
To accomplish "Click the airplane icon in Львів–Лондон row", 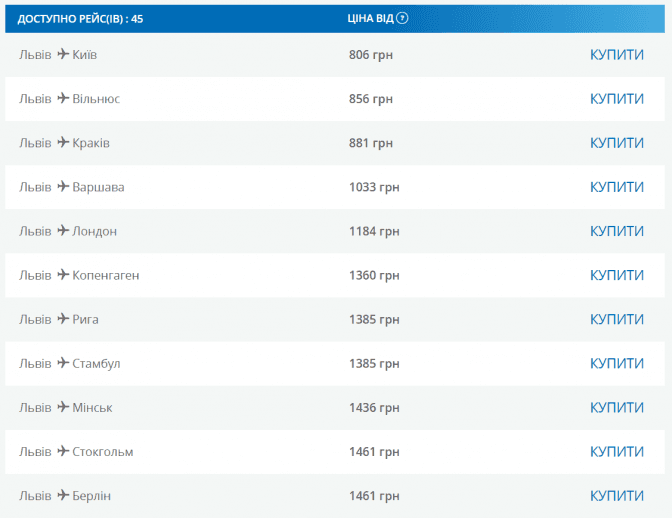I will click(x=63, y=231).
